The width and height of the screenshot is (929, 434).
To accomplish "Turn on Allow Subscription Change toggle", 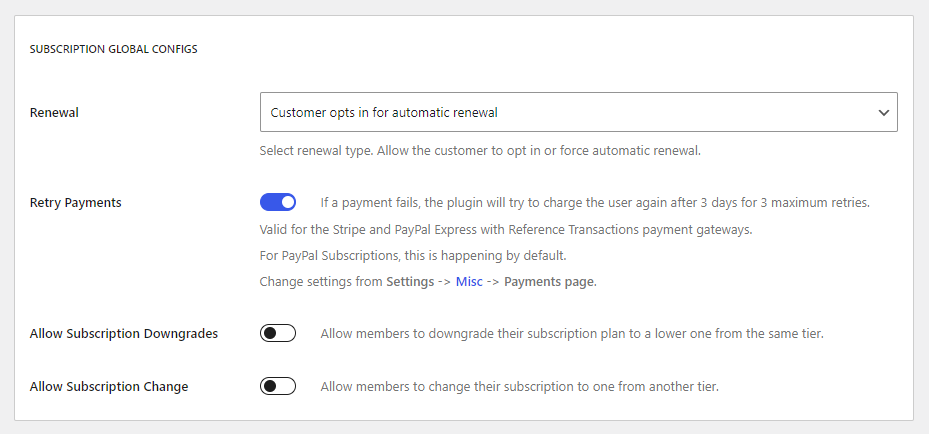I will coord(278,386).
